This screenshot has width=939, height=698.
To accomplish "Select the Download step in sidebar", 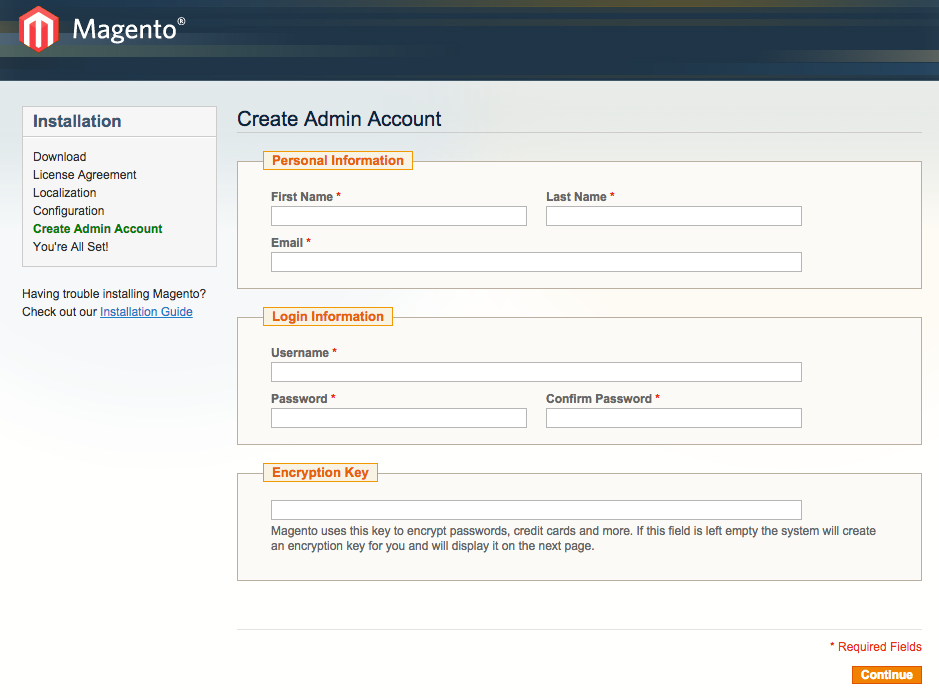I will click(x=59, y=157).
